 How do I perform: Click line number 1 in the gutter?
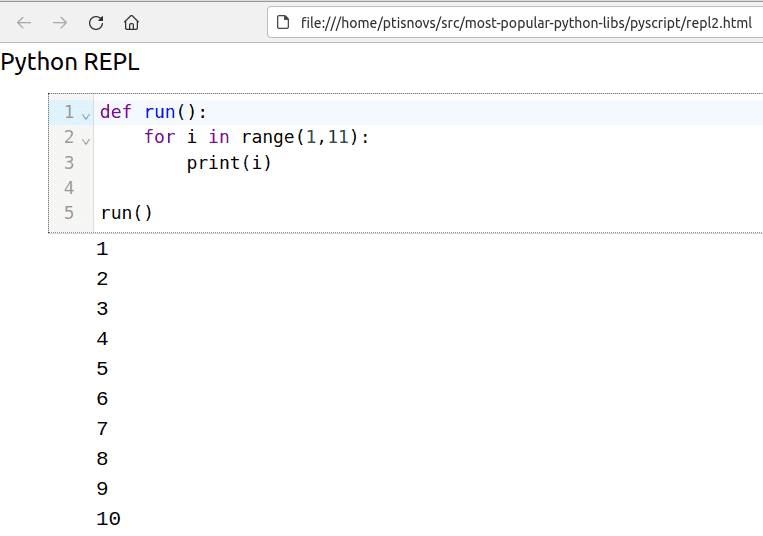(x=69, y=112)
